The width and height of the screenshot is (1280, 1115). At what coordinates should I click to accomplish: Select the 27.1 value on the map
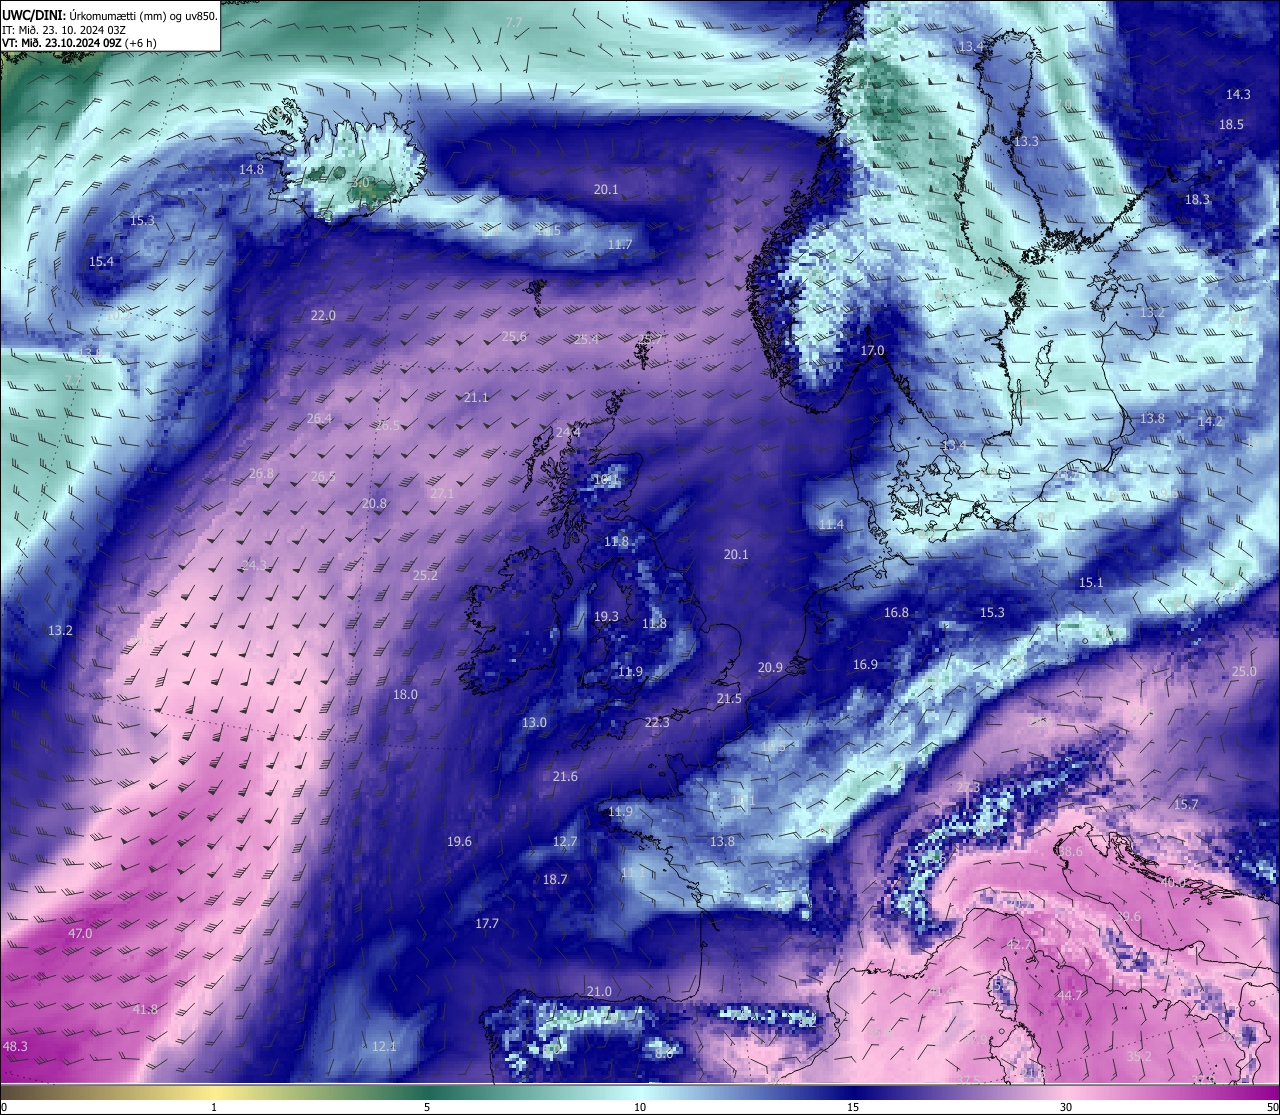(x=442, y=493)
